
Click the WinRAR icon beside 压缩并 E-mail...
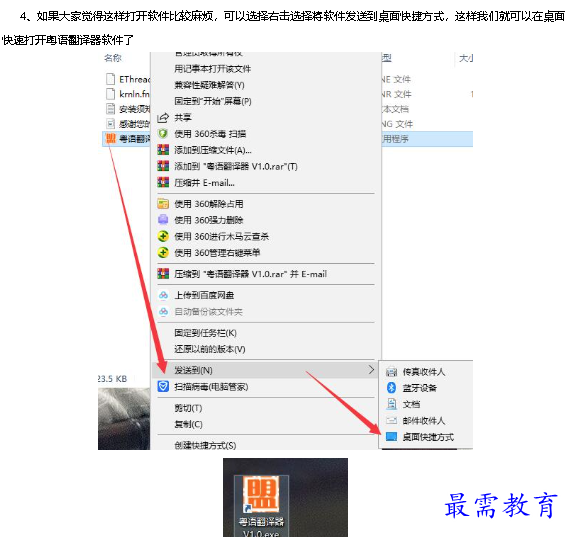coord(163,183)
